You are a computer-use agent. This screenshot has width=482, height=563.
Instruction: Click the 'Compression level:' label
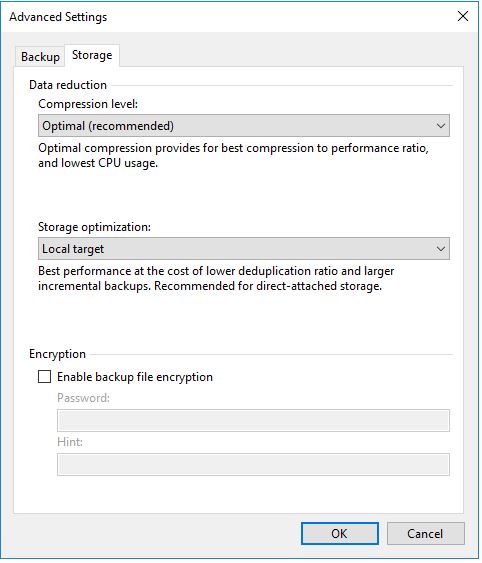[x=88, y=104]
